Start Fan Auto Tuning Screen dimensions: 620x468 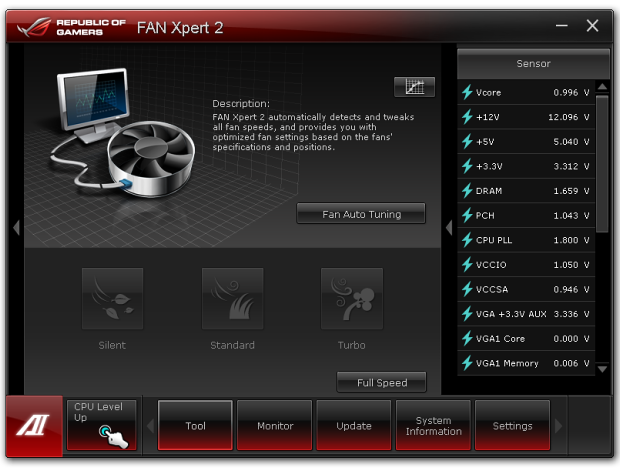pos(361,214)
